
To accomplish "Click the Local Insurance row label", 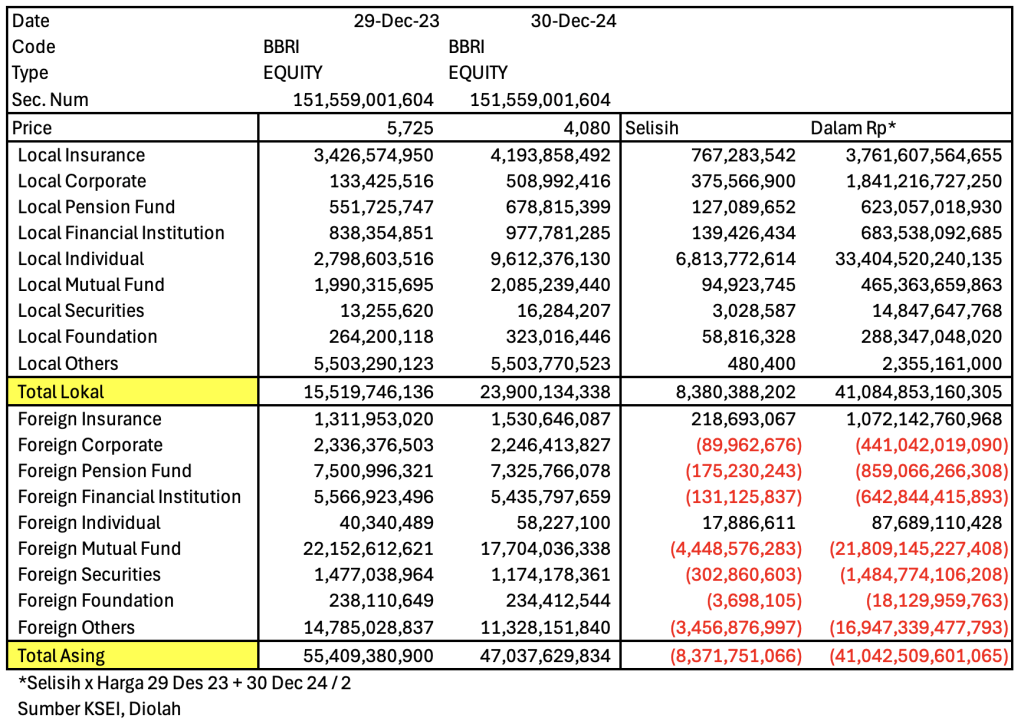I will [x=81, y=155].
